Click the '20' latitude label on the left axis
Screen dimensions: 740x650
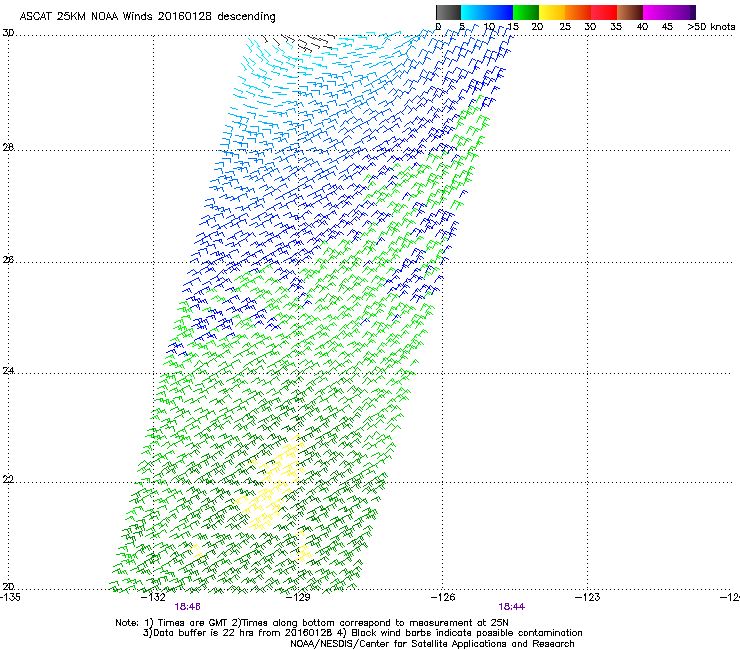pyautogui.click(x=8, y=587)
